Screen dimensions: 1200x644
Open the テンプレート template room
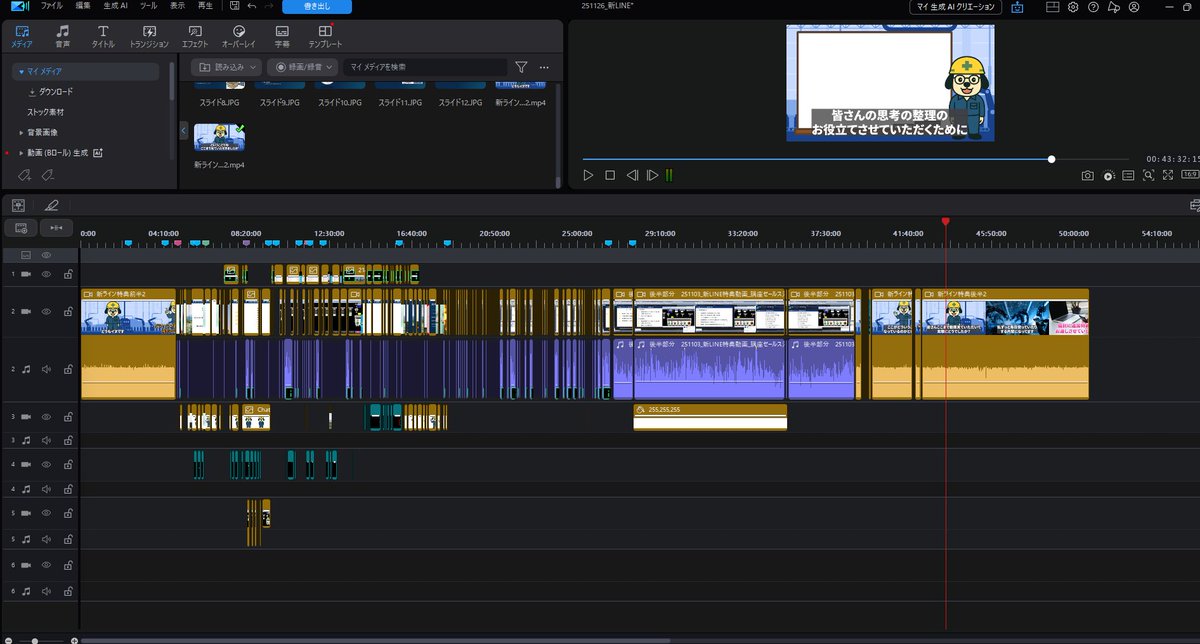click(x=325, y=36)
